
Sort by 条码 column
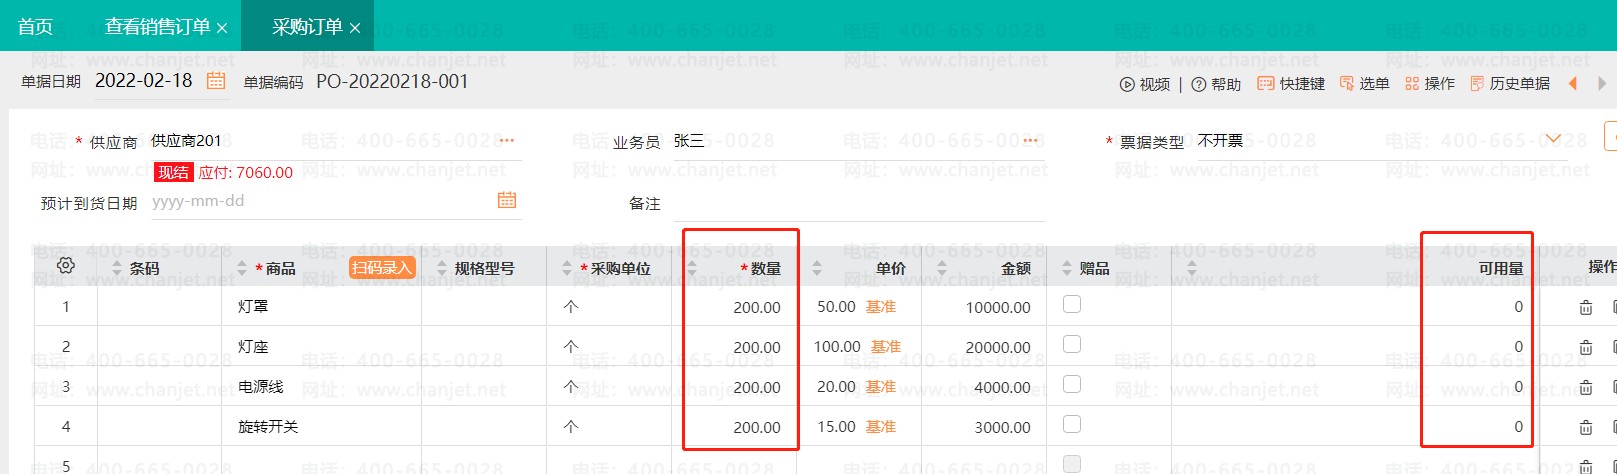pos(116,268)
